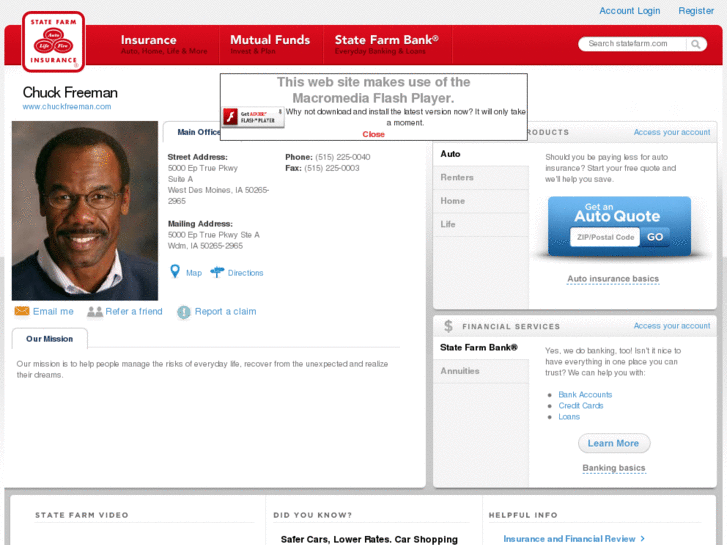Open the Auto insurance basics link
This screenshot has height=545, width=727.
click(613, 279)
